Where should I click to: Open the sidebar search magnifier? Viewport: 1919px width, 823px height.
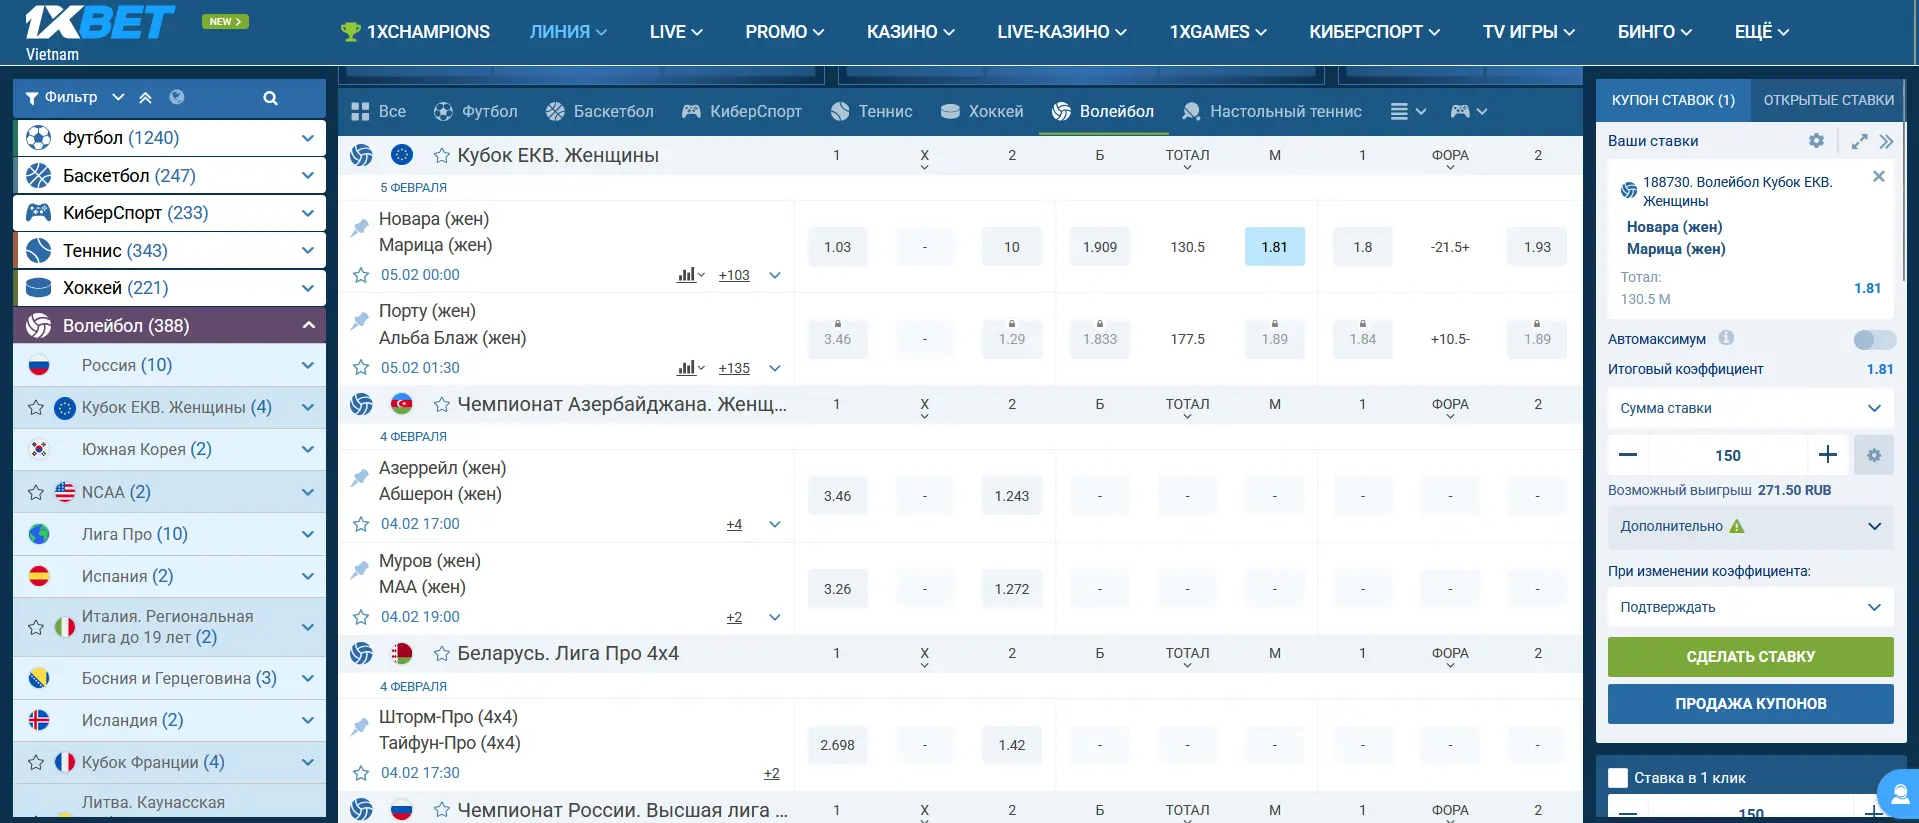tap(270, 98)
